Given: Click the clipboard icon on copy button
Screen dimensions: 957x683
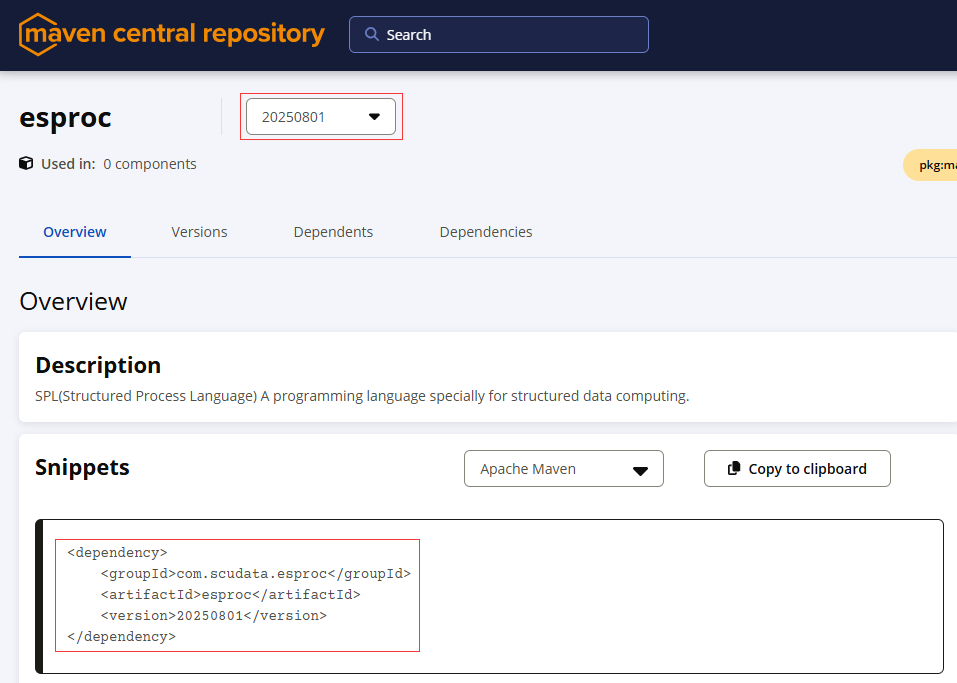Looking at the screenshot, I should tap(734, 468).
